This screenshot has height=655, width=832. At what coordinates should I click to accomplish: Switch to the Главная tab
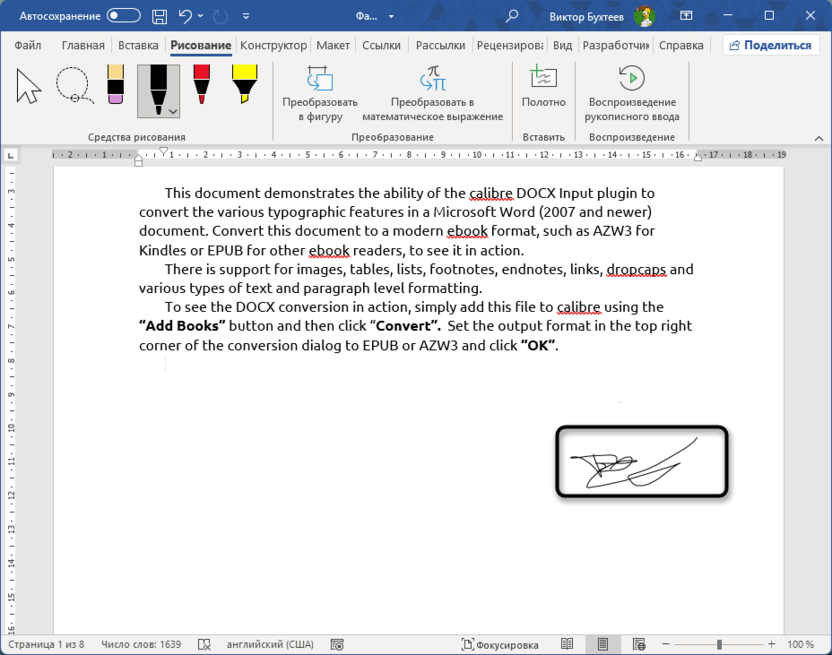(x=83, y=46)
